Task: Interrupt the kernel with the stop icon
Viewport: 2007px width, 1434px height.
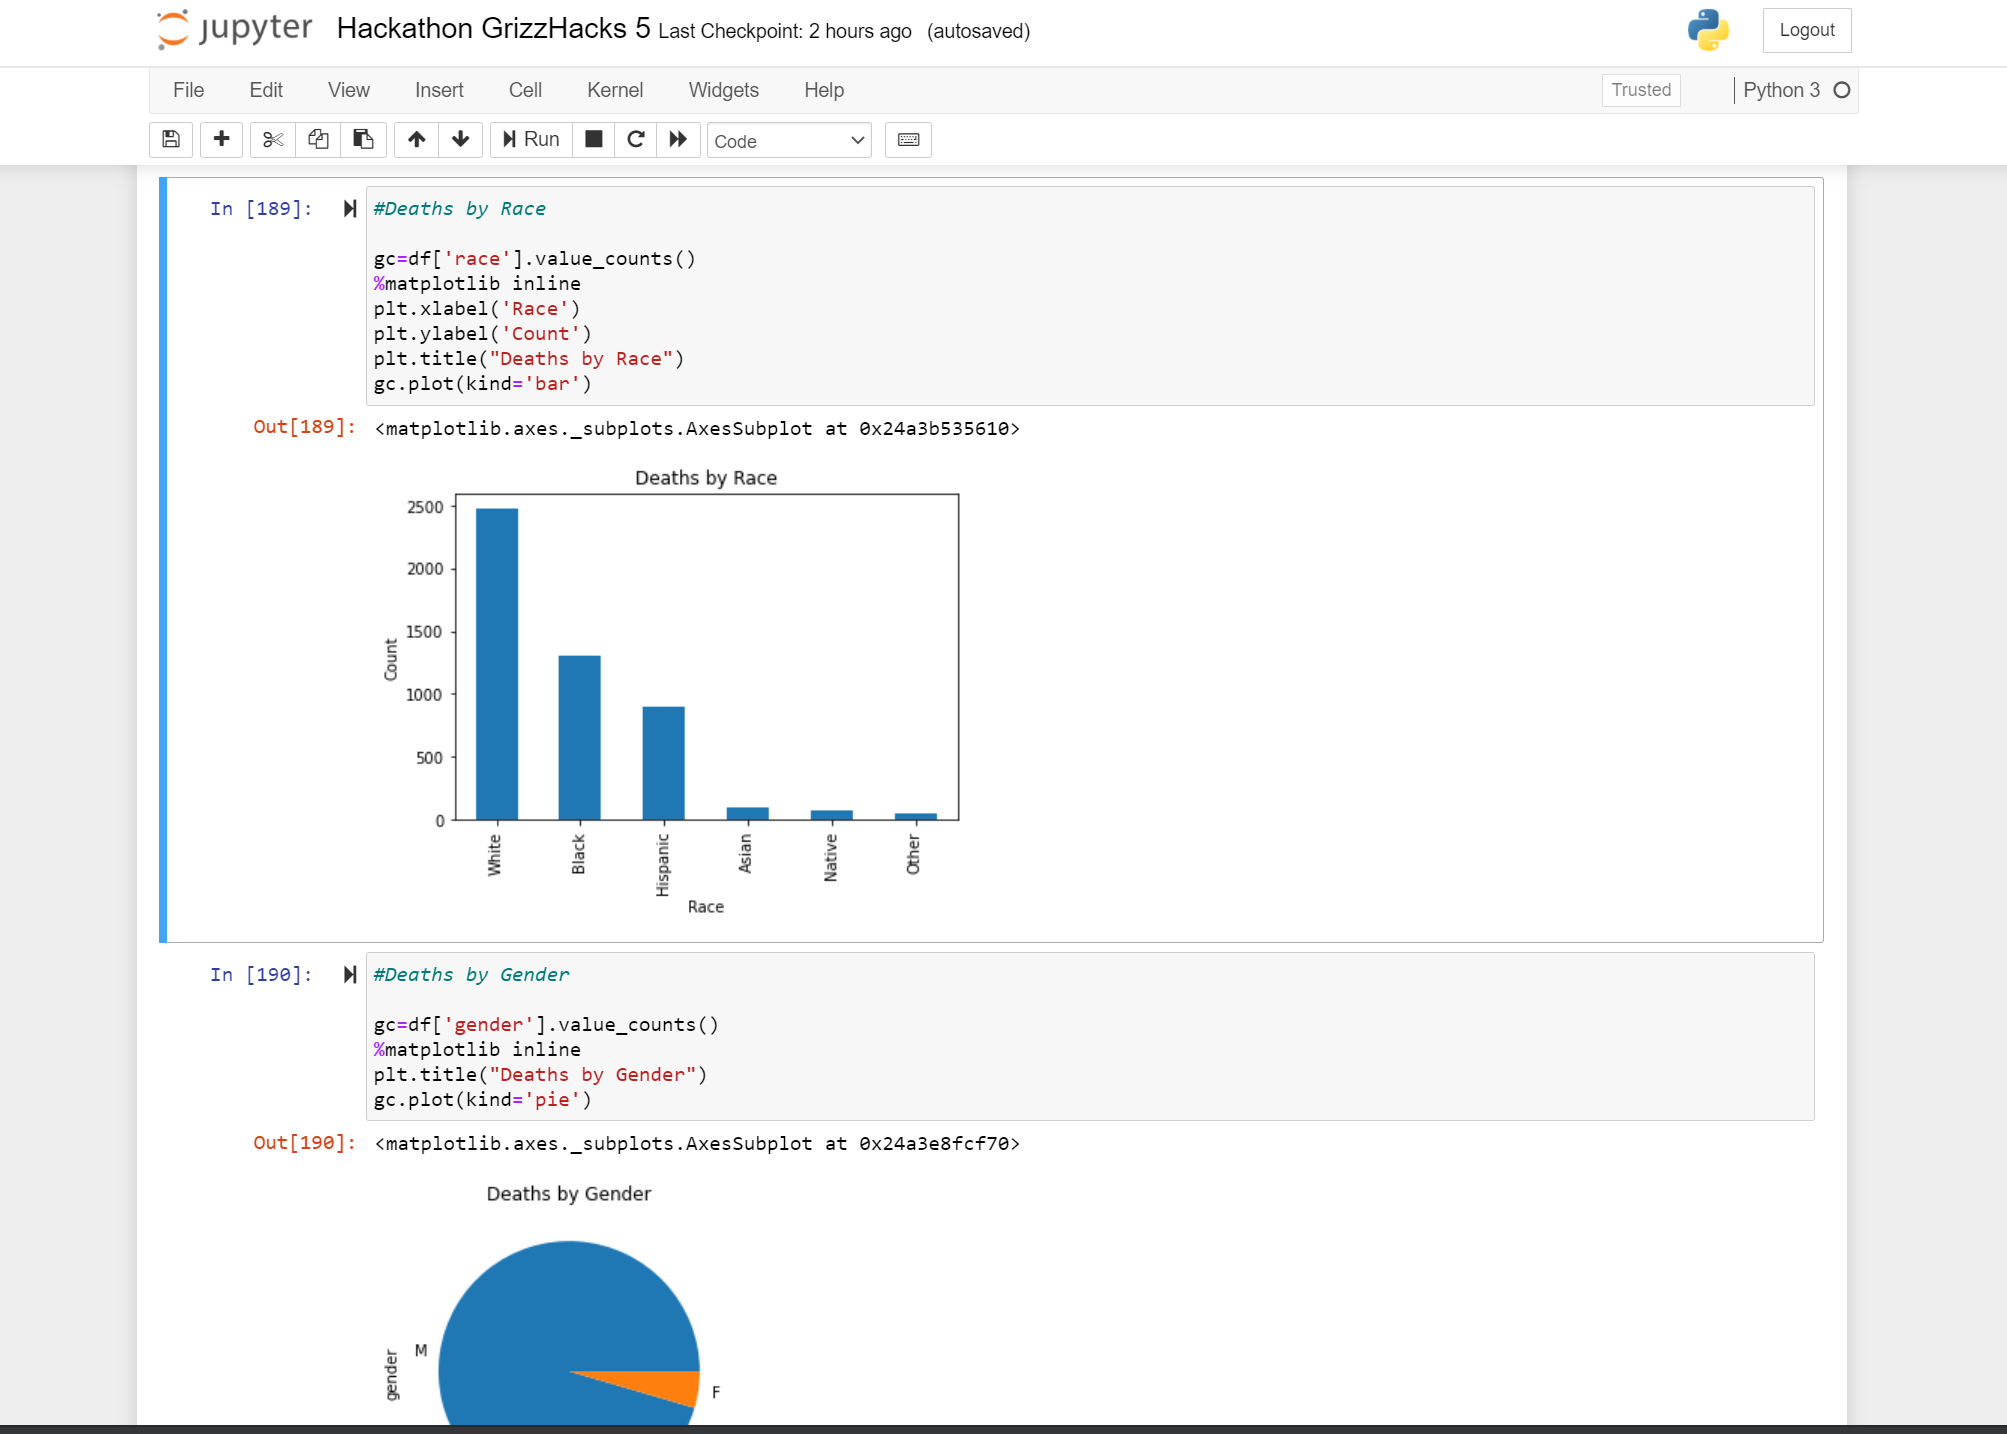Action: (594, 140)
